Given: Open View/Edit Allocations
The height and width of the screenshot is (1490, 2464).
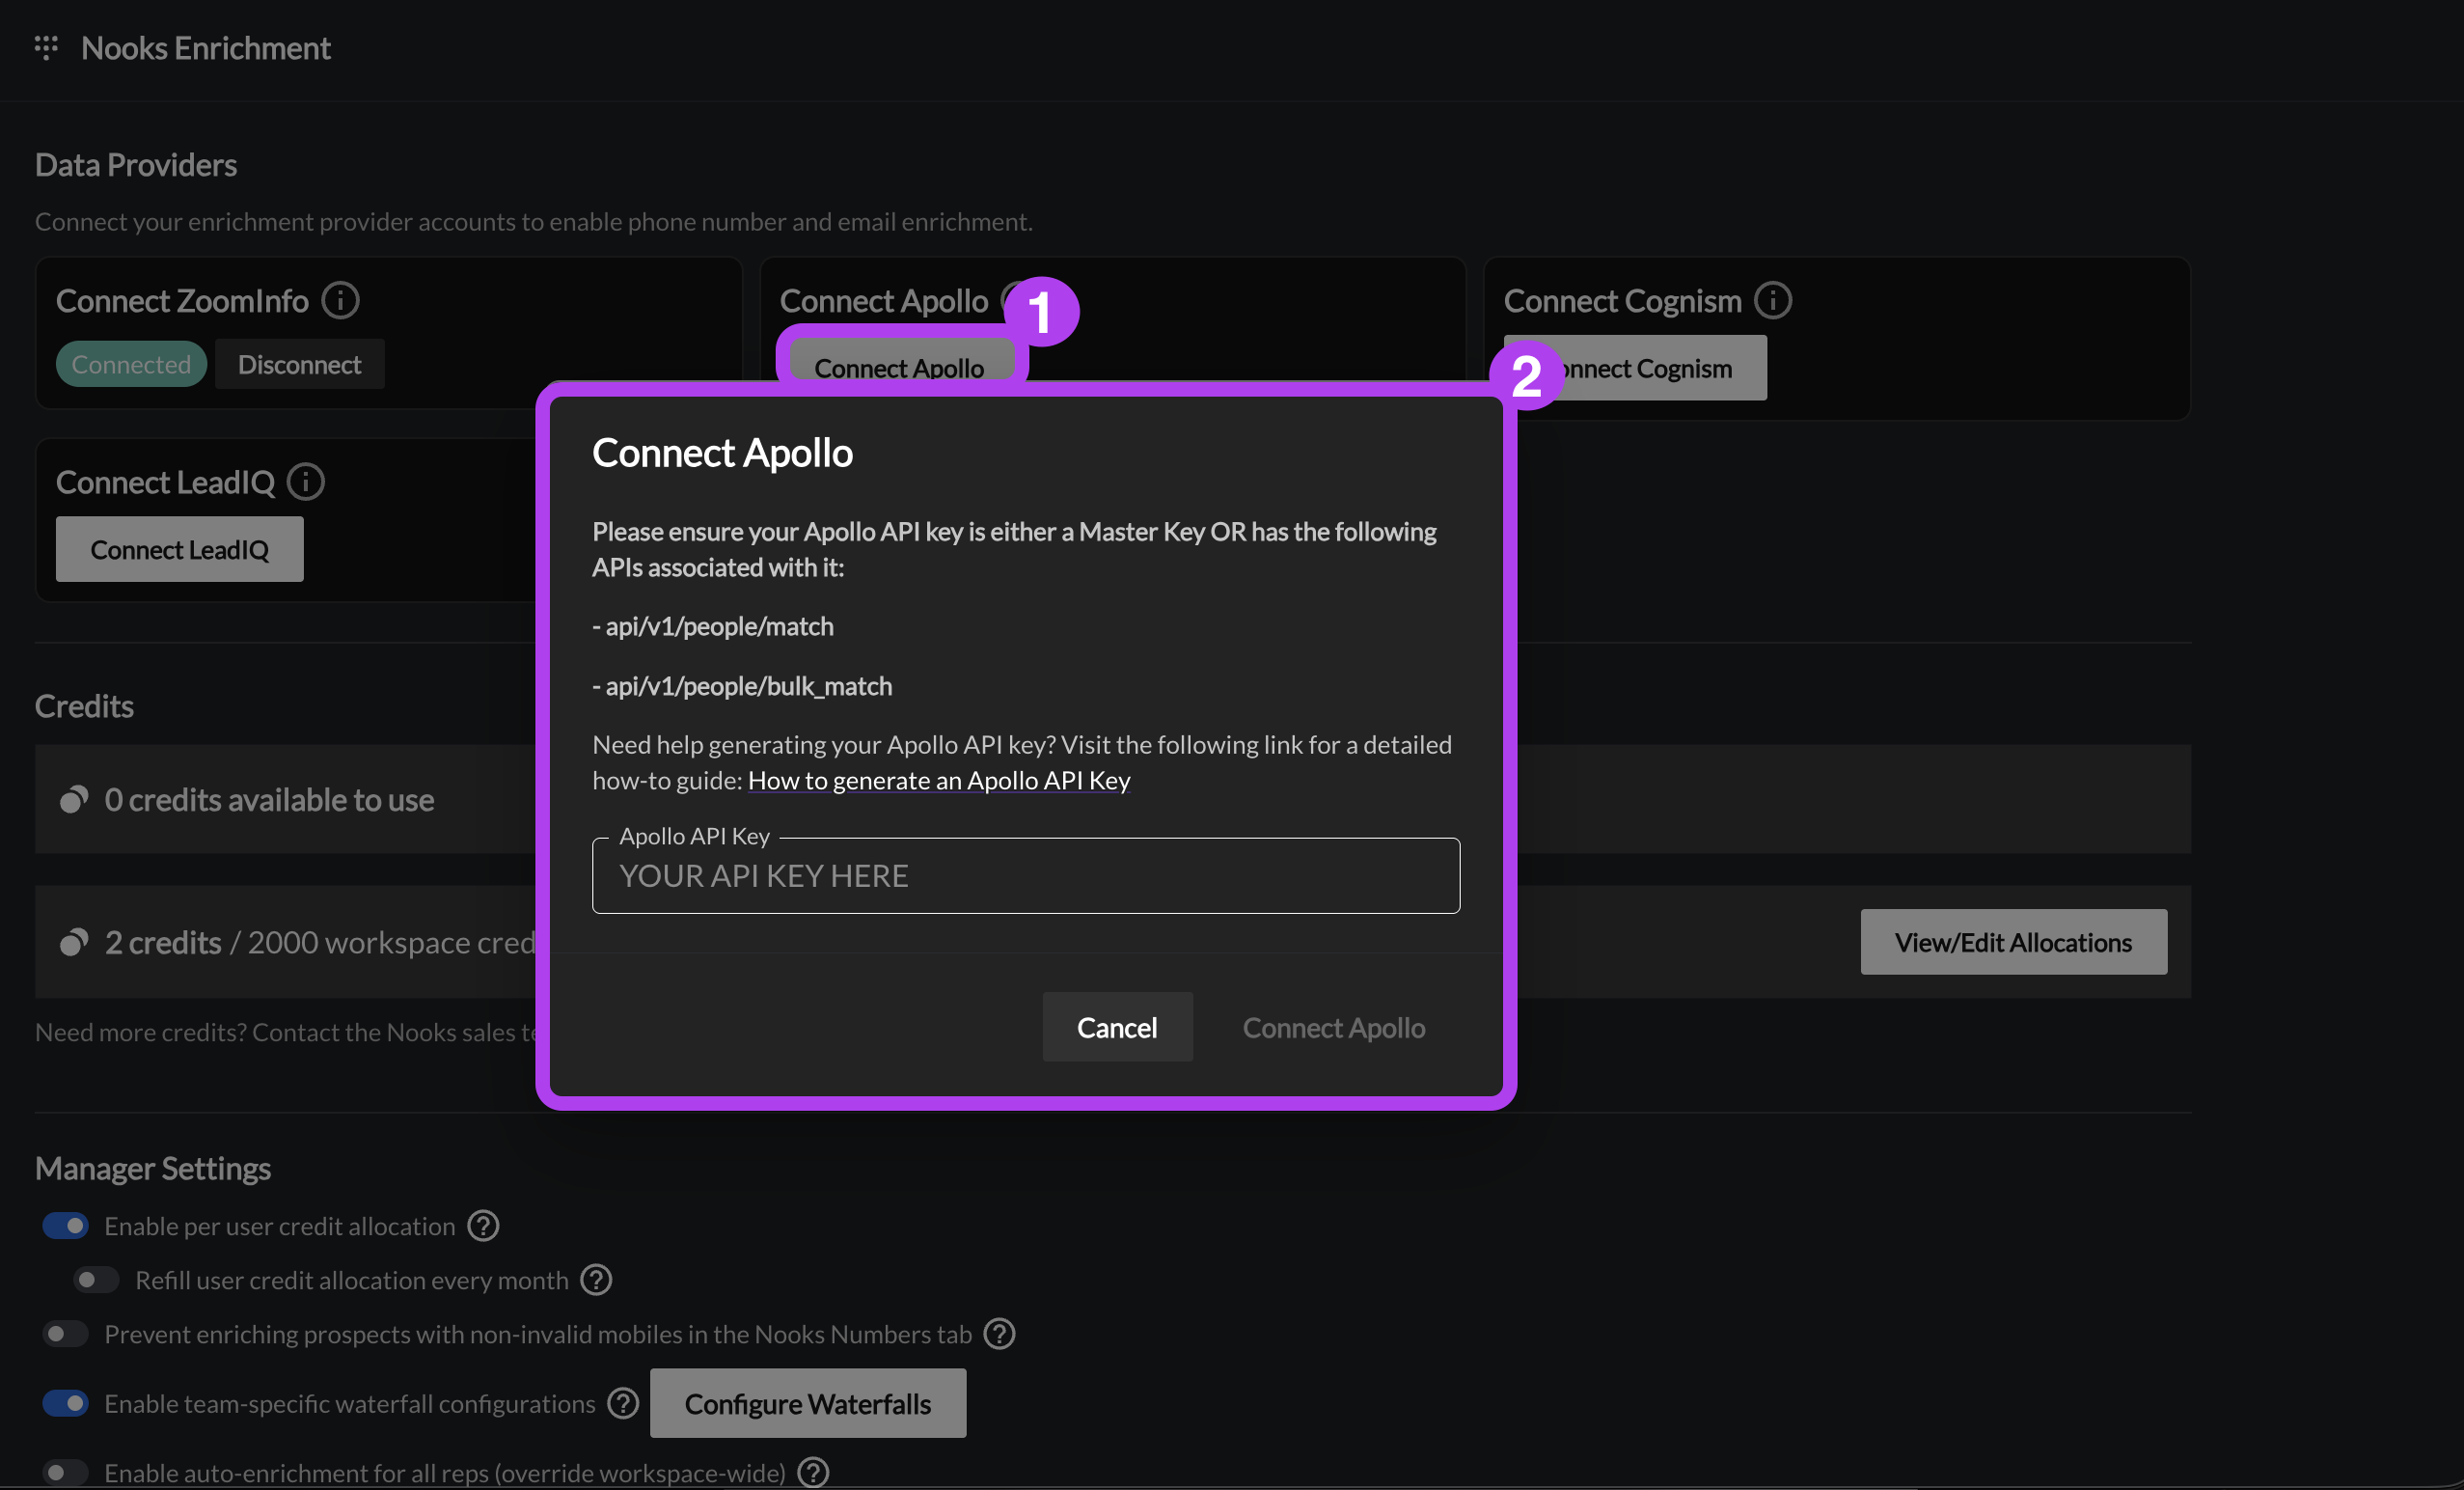Looking at the screenshot, I should 2014,942.
